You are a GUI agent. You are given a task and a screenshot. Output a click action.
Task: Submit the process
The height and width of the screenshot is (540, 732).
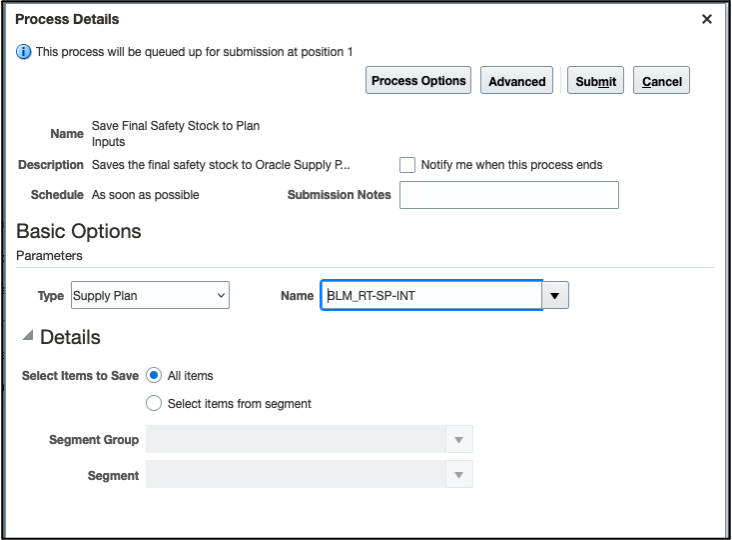click(596, 82)
